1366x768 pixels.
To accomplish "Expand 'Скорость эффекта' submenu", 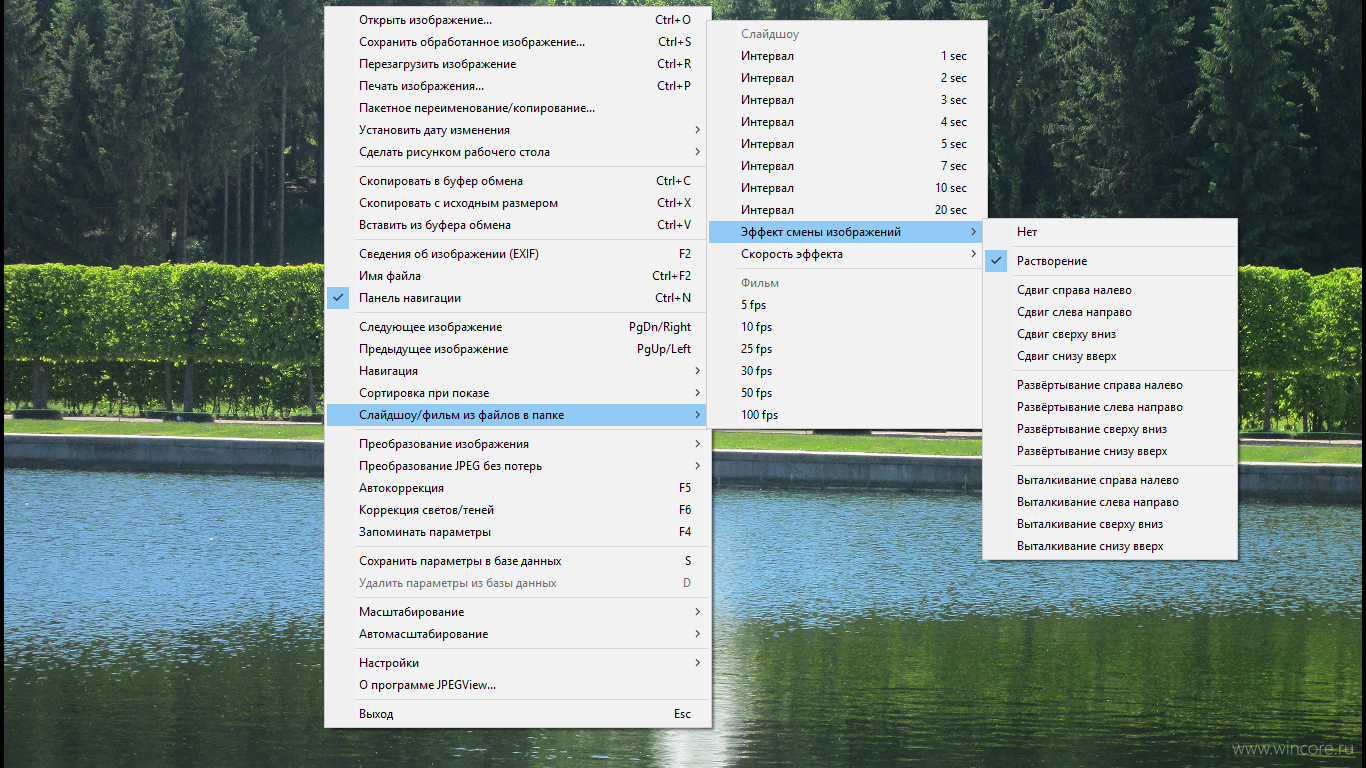I will point(846,254).
